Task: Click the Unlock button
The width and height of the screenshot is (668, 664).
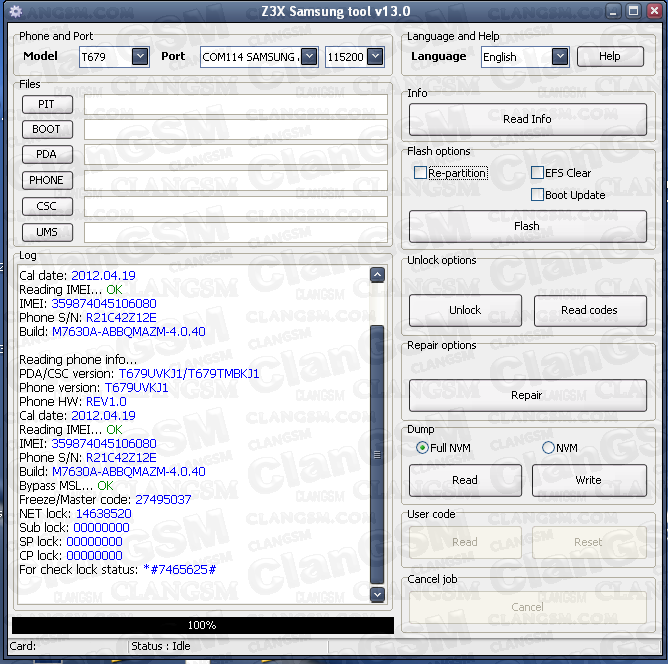Action: pos(465,310)
